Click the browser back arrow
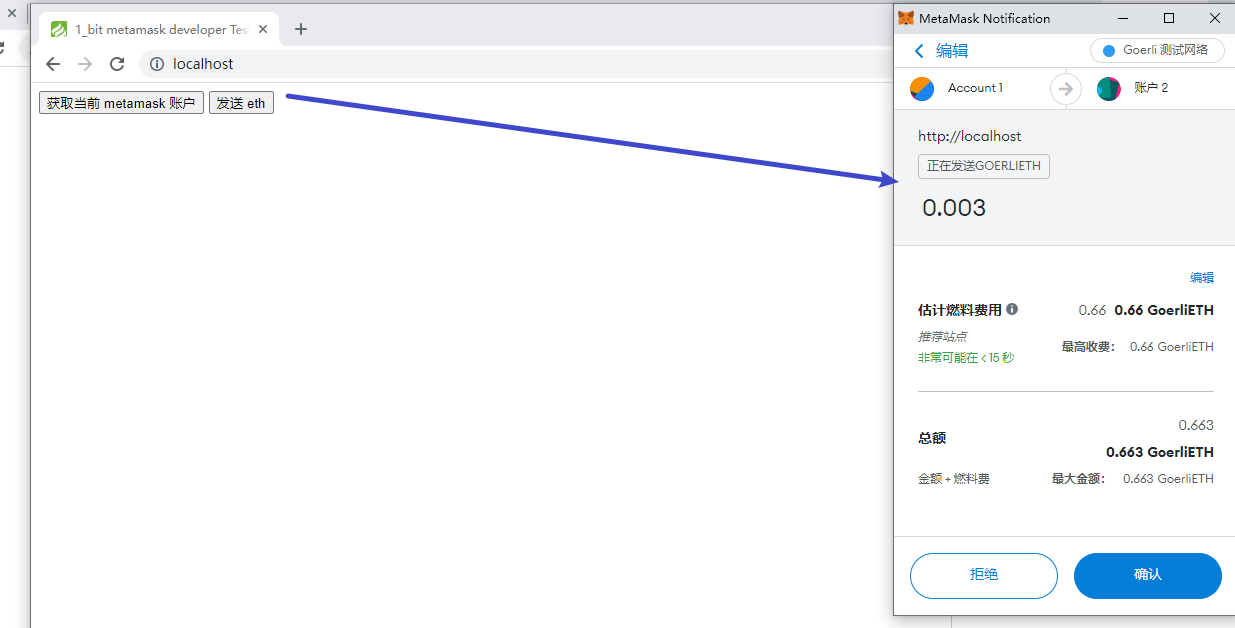The width and height of the screenshot is (1235, 628). tap(53, 64)
